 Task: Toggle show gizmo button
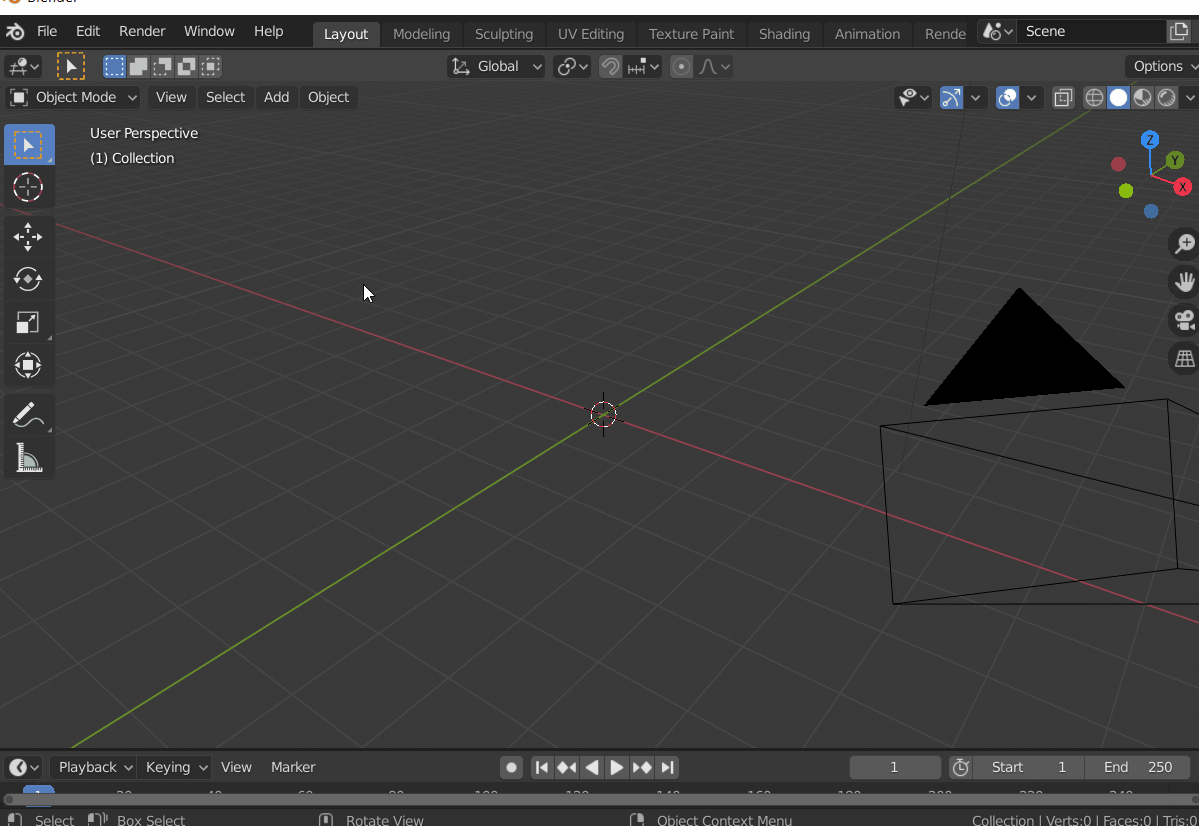pos(951,98)
